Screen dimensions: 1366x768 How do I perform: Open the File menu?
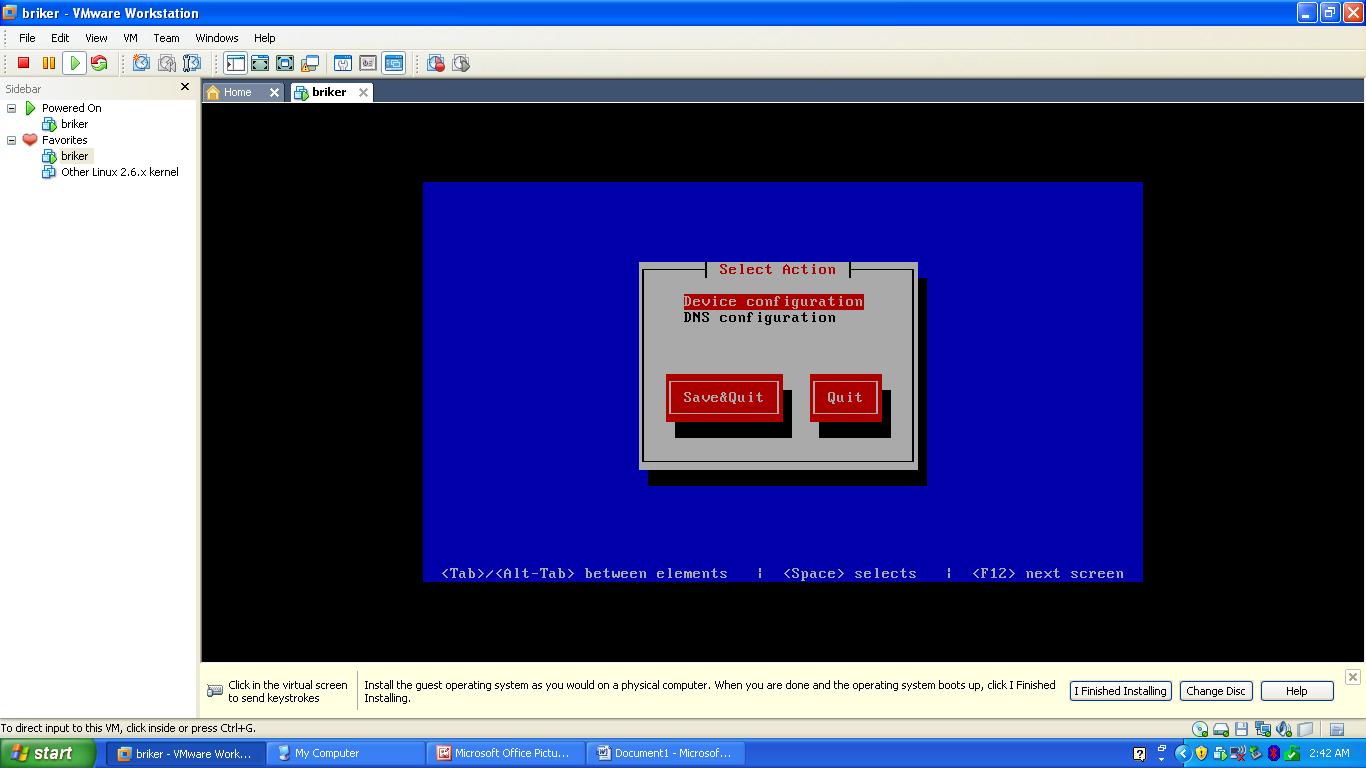(x=27, y=38)
